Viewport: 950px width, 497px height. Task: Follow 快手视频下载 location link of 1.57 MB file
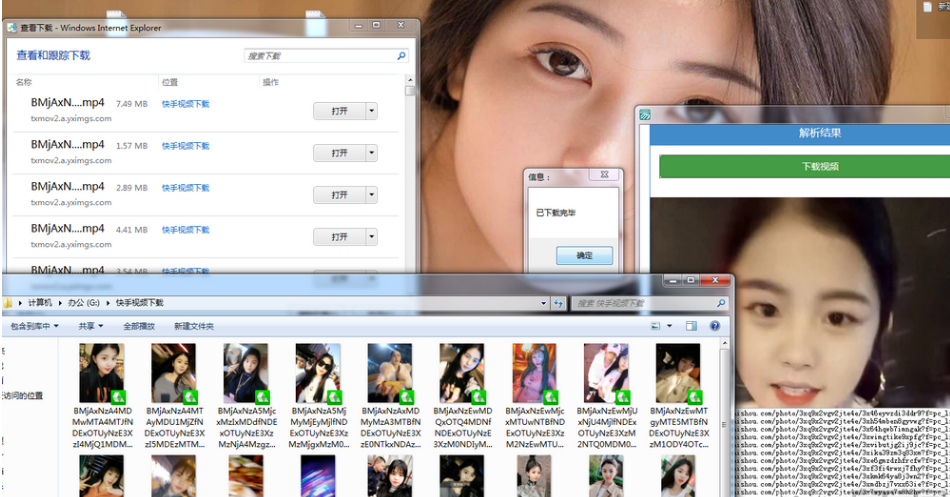(185, 146)
